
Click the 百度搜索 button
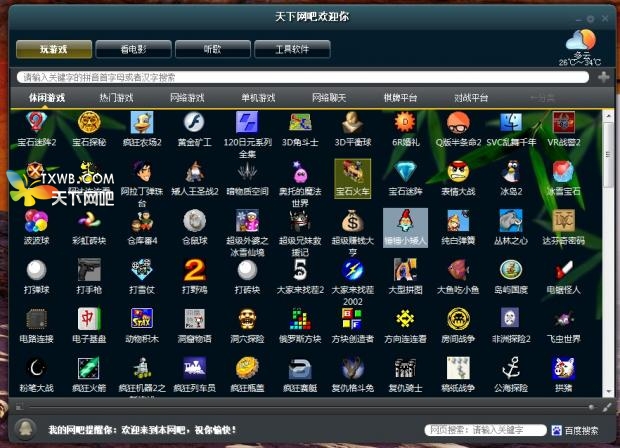coord(575,430)
